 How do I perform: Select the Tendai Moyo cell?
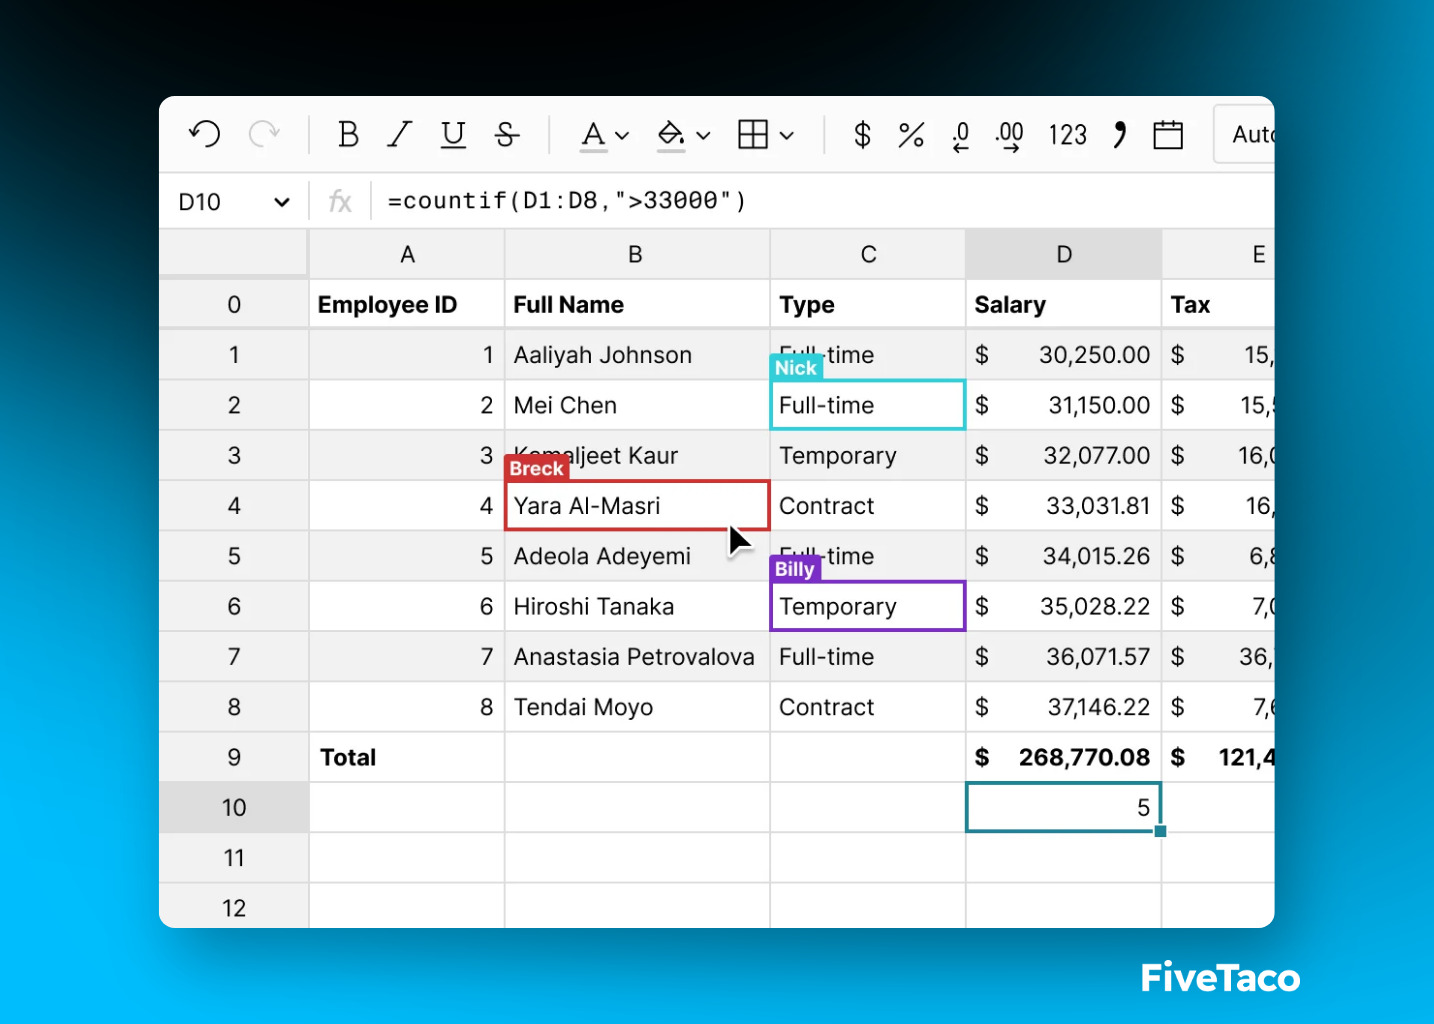637,707
